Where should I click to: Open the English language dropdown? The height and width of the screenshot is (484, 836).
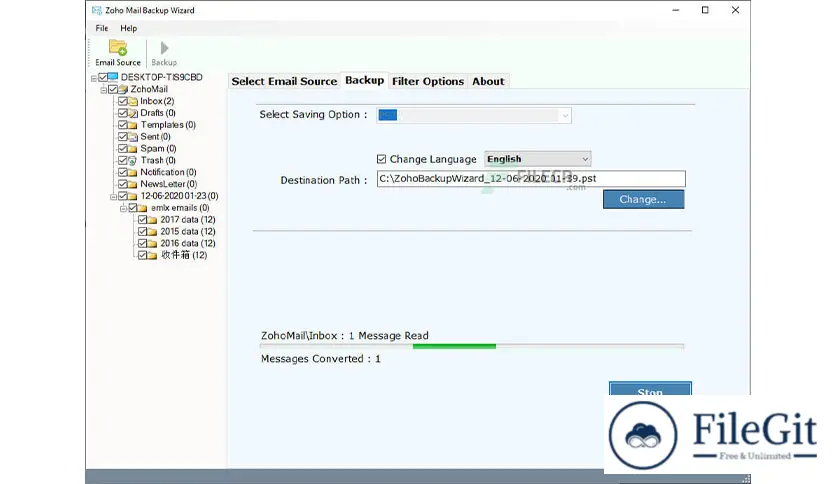click(537, 159)
